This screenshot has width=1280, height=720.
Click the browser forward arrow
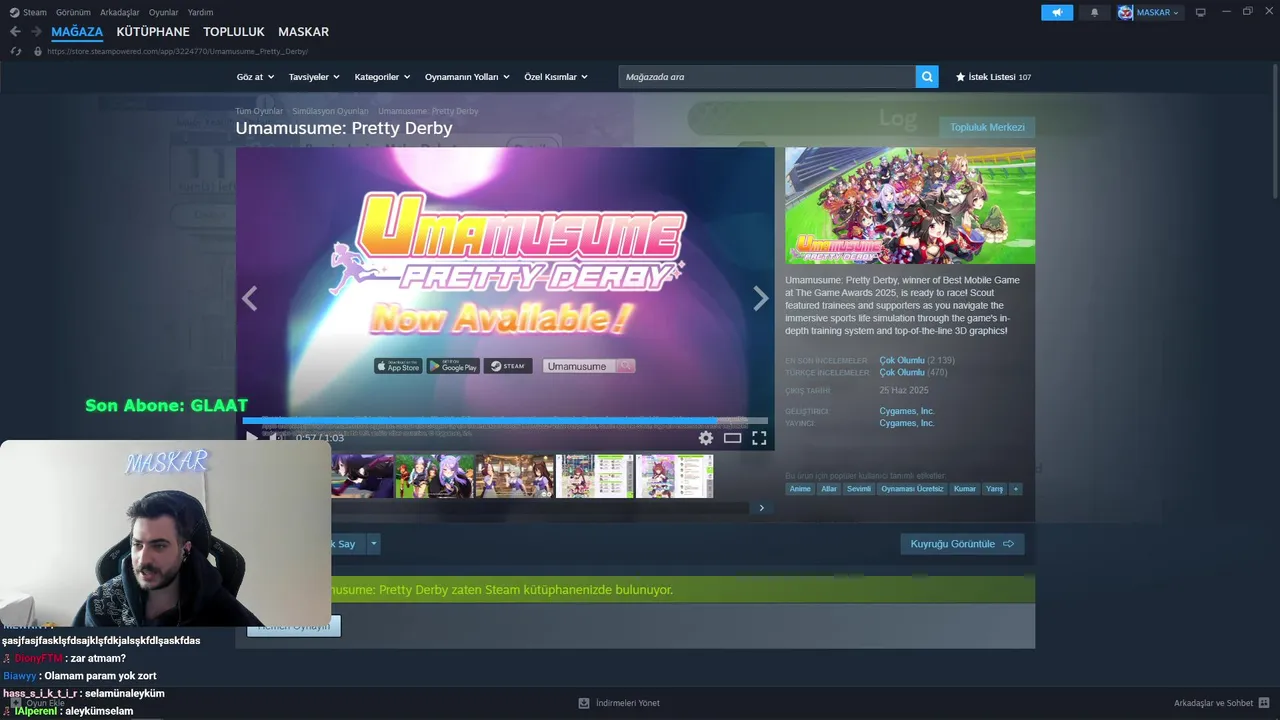click(x=36, y=32)
